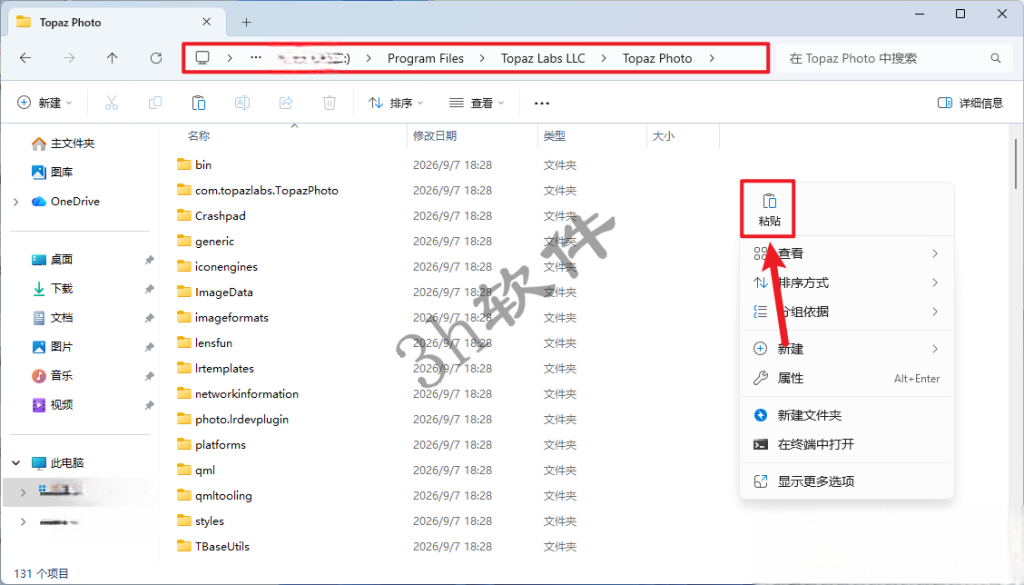Sort by the 大小 column header
This screenshot has width=1024, height=585.
tap(663, 136)
